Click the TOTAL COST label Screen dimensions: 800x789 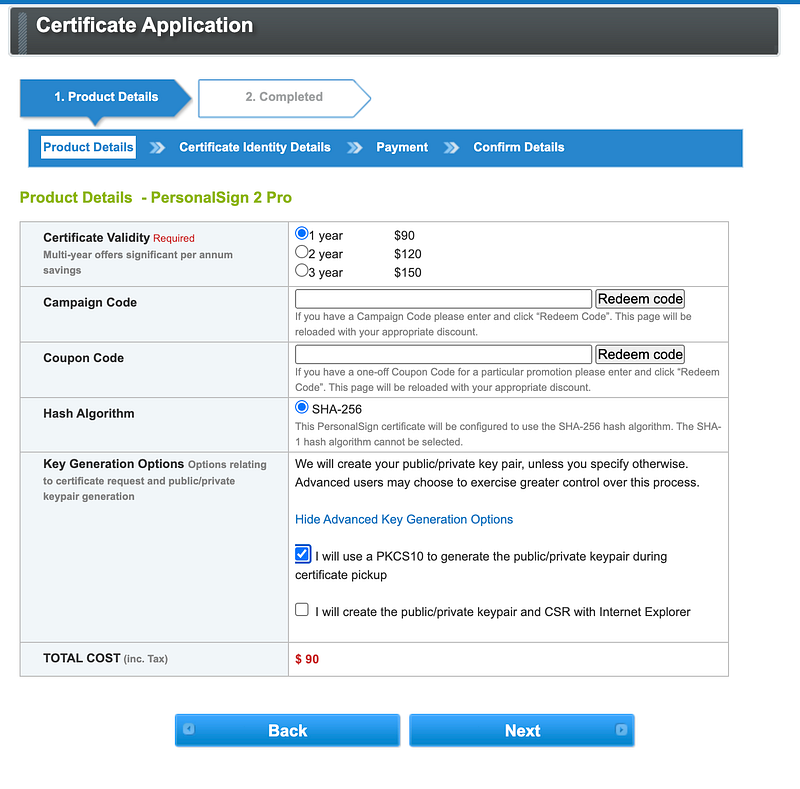[x=82, y=658]
